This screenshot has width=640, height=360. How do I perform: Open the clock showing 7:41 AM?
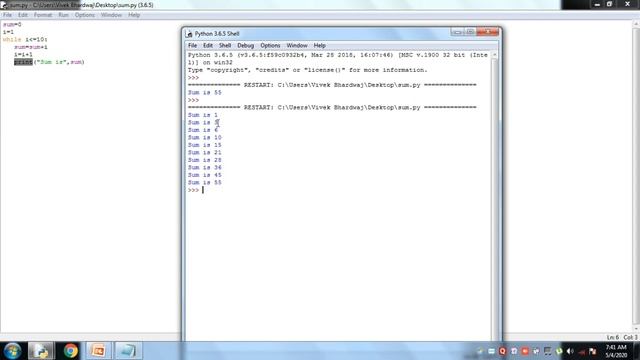point(616,351)
